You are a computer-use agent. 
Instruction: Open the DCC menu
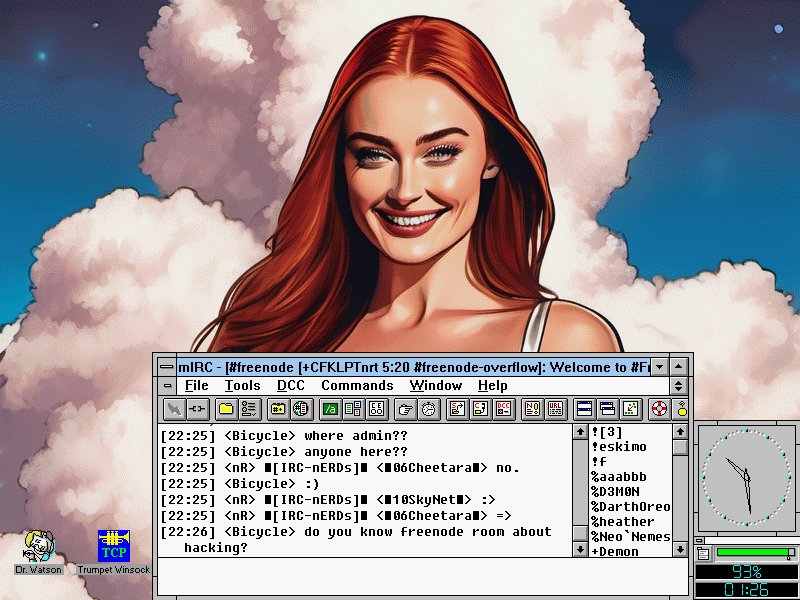pos(291,386)
